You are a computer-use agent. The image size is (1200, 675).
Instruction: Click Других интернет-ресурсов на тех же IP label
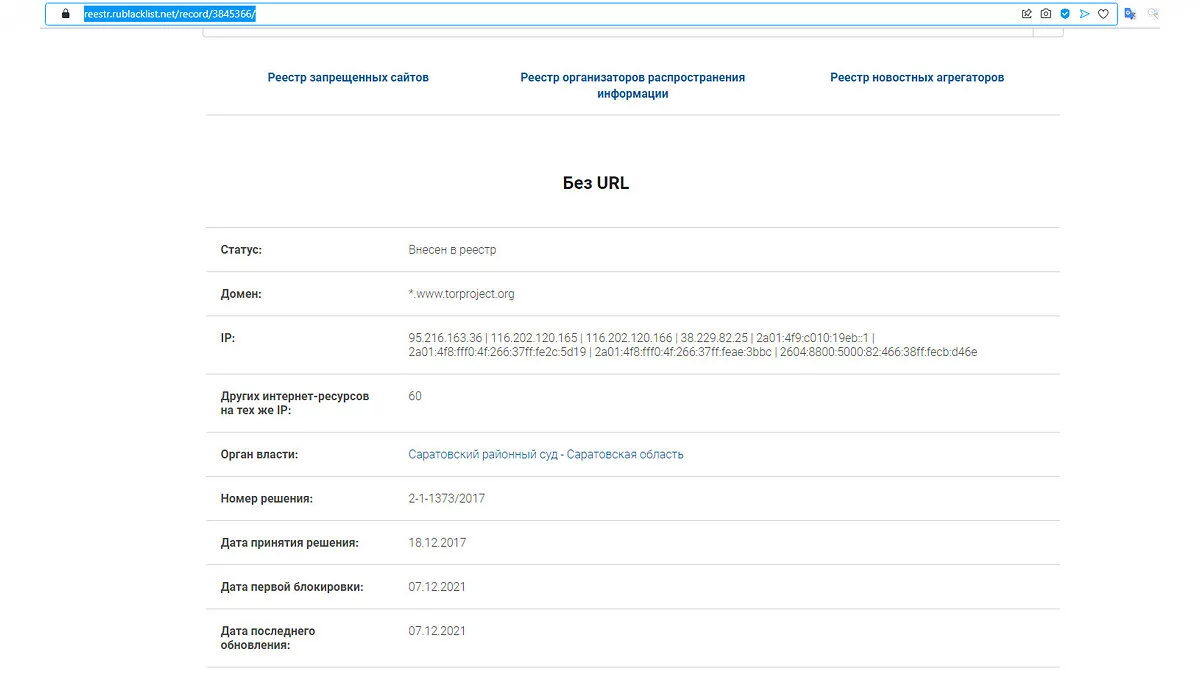pos(295,403)
